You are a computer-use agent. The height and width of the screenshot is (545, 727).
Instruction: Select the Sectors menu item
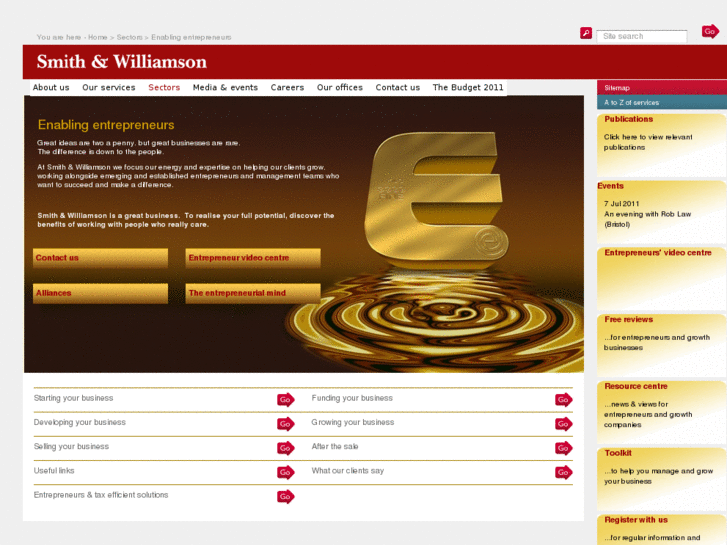click(x=164, y=87)
